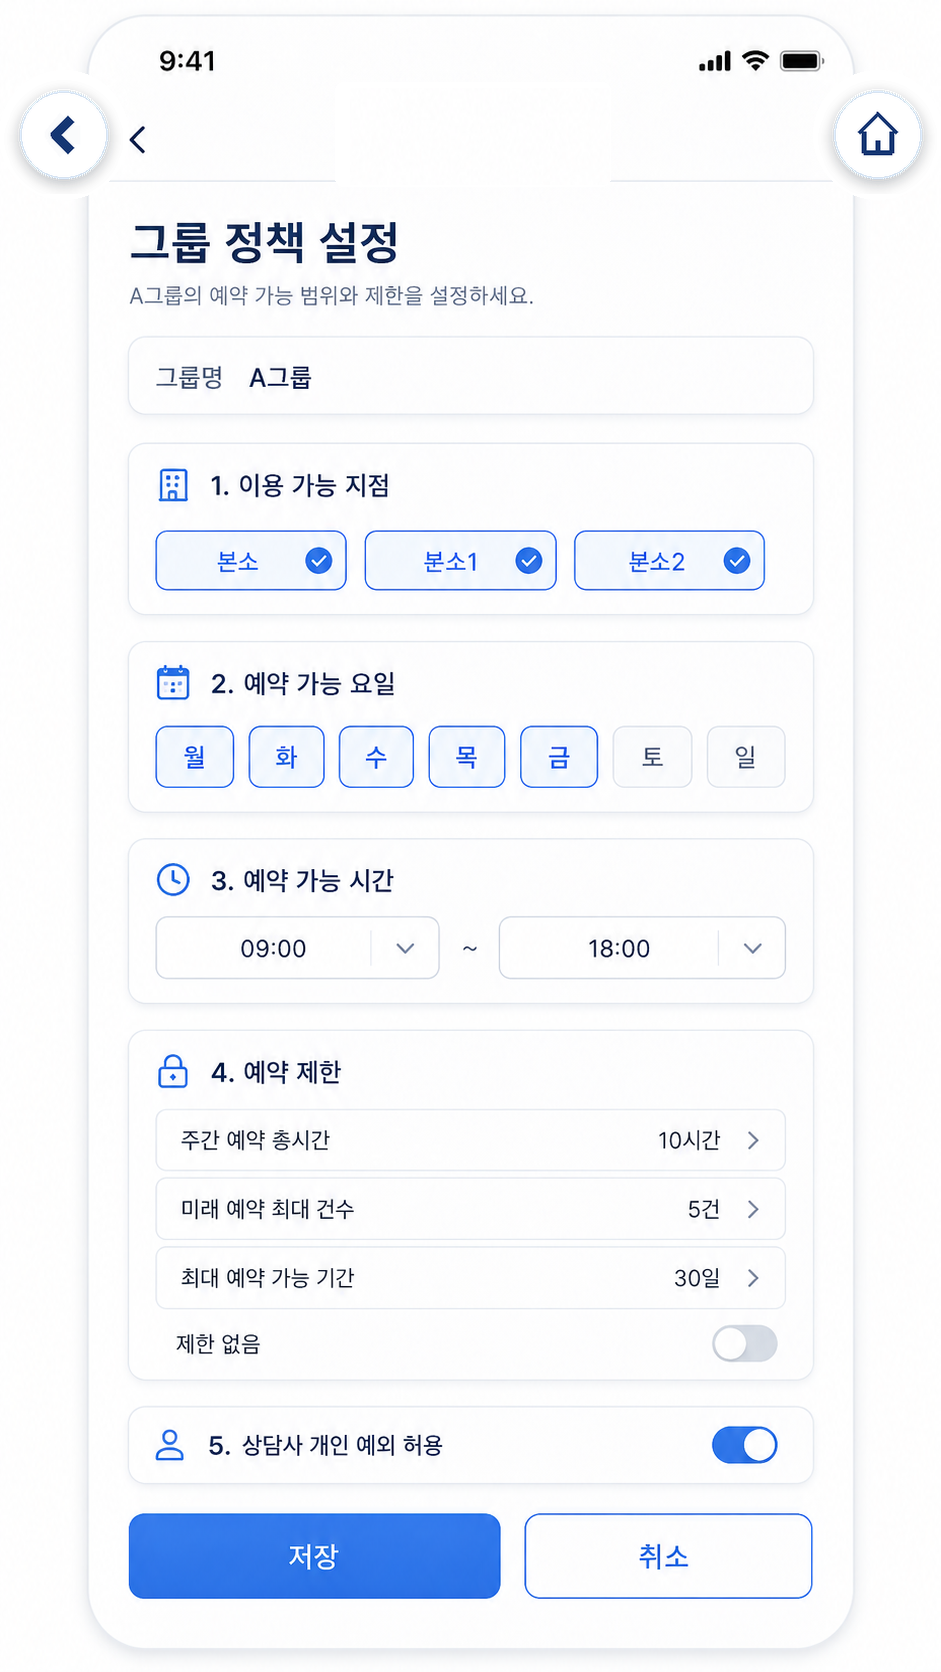This screenshot has height=1672, width=941.
Task: Open the 18:00 end time dropdown
Action: pos(642,948)
